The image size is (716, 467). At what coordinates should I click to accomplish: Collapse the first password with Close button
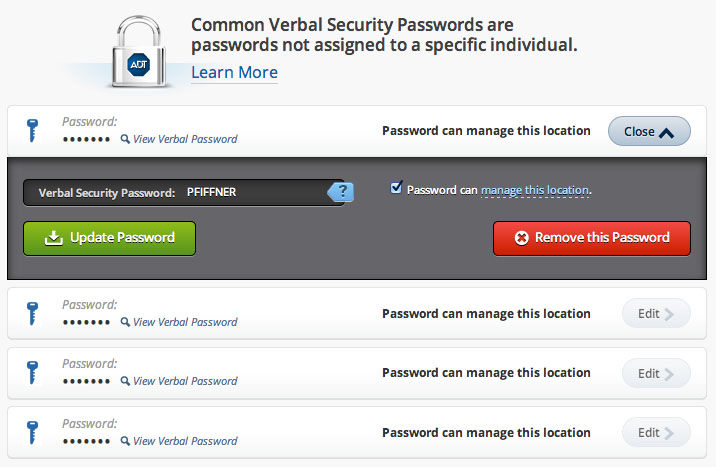coord(649,131)
